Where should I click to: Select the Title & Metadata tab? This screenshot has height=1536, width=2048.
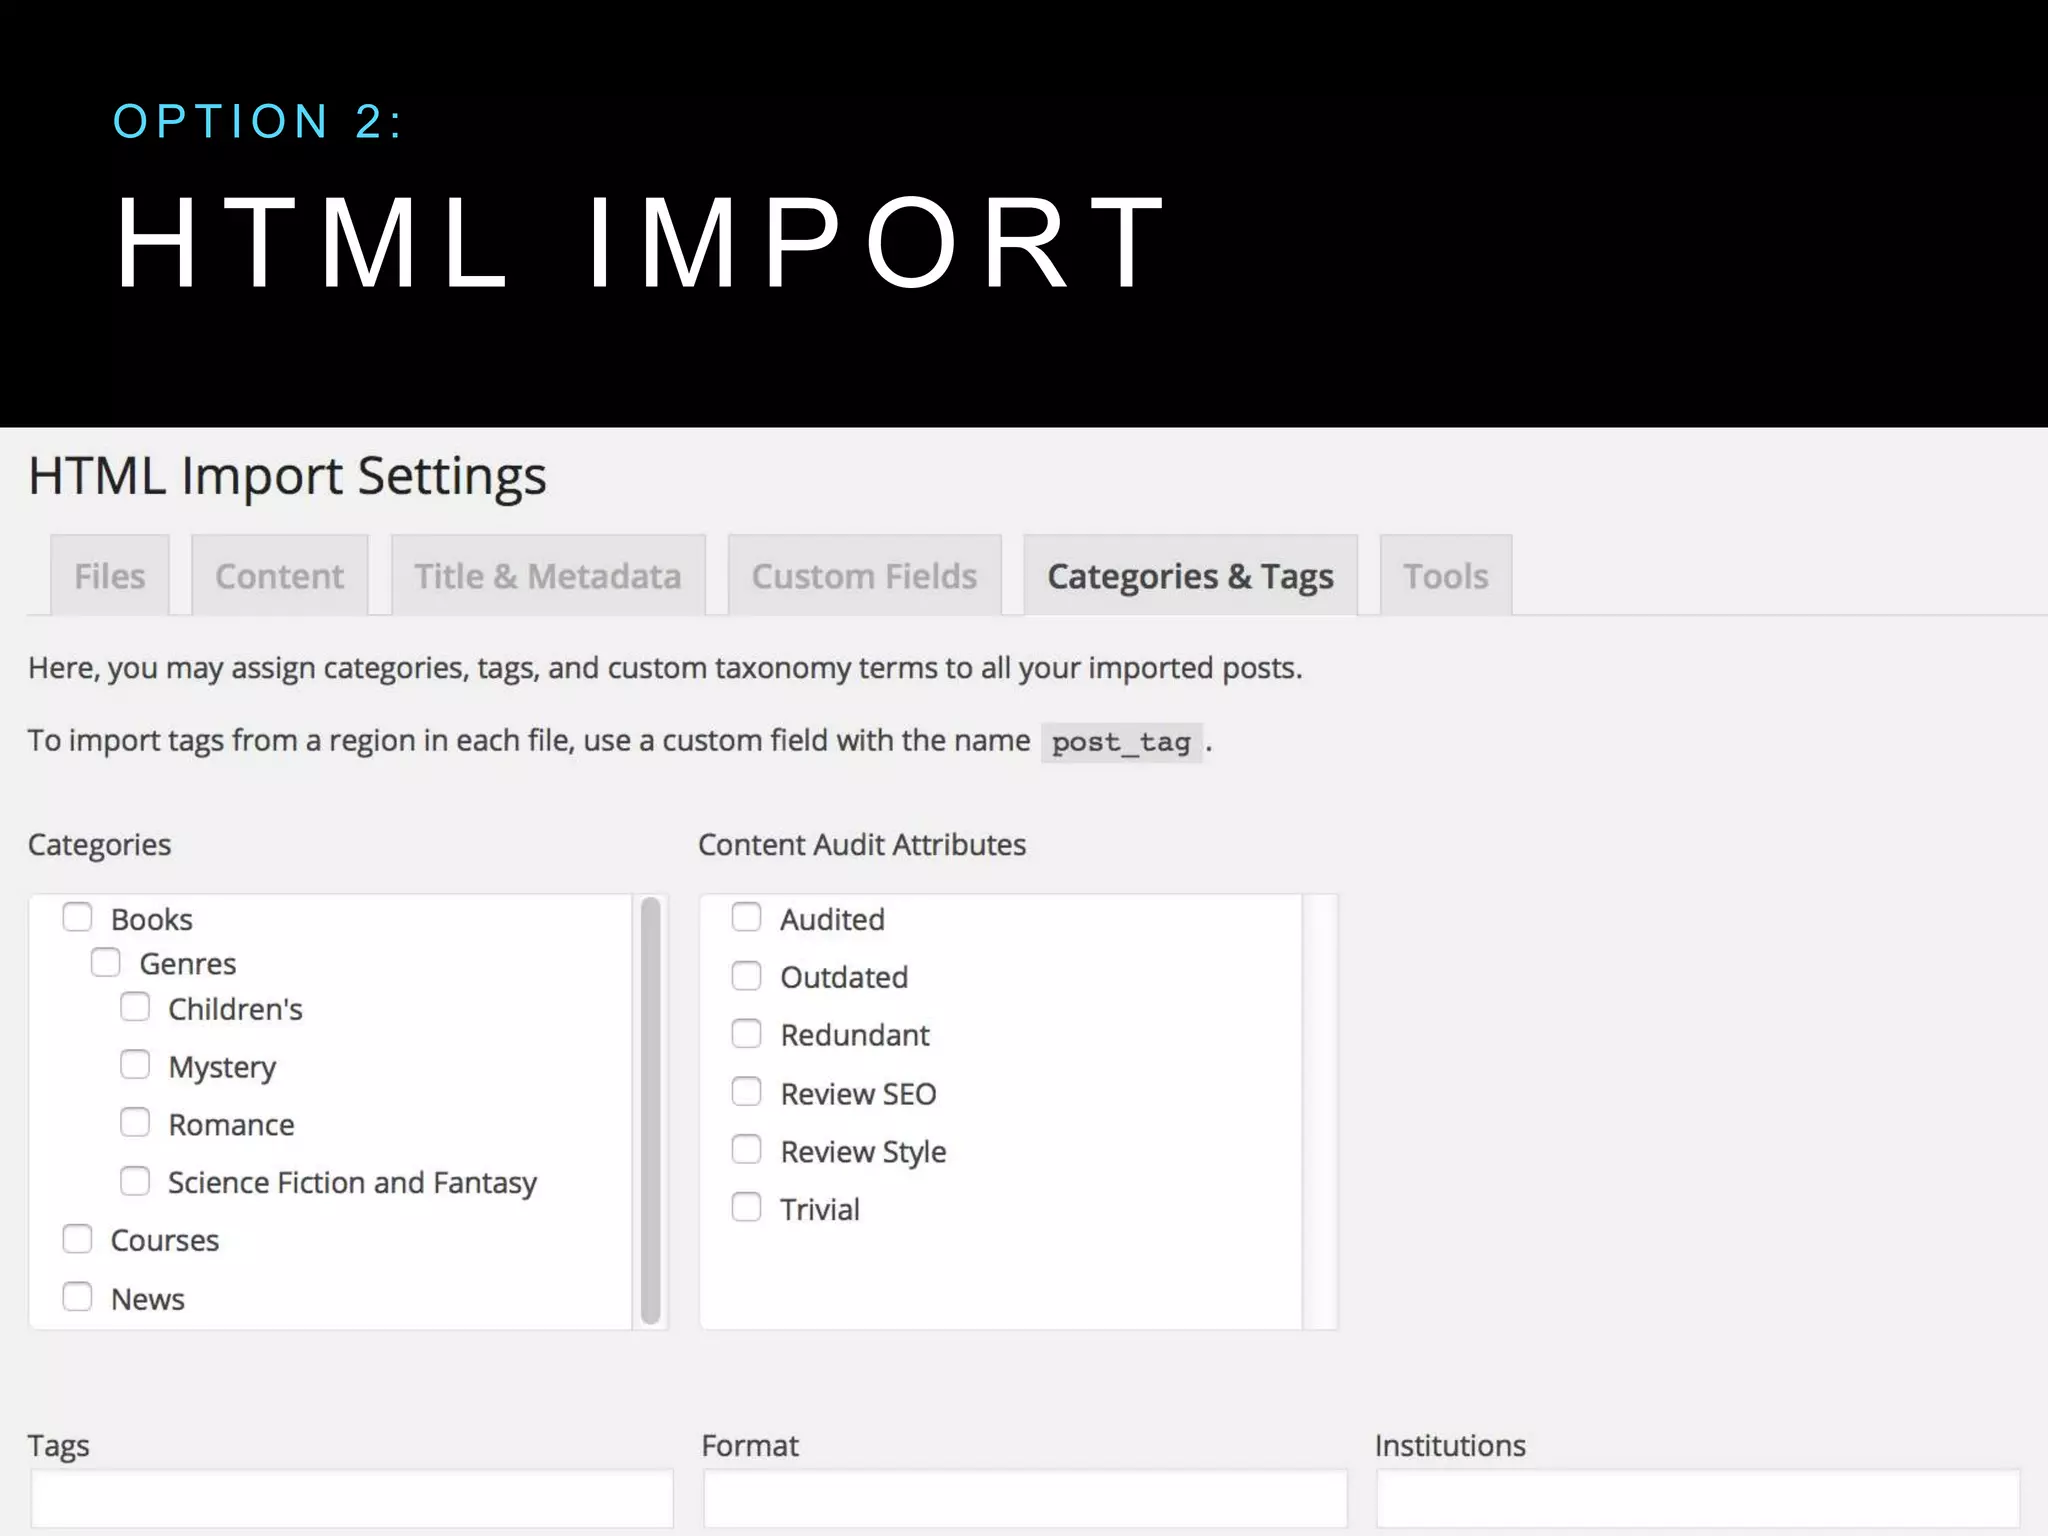point(547,576)
